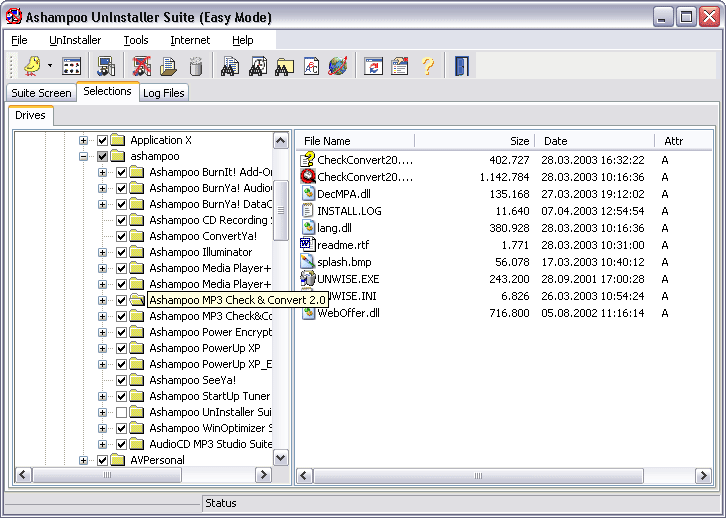Expand Ashampoo Illuminator node

tap(102, 253)
